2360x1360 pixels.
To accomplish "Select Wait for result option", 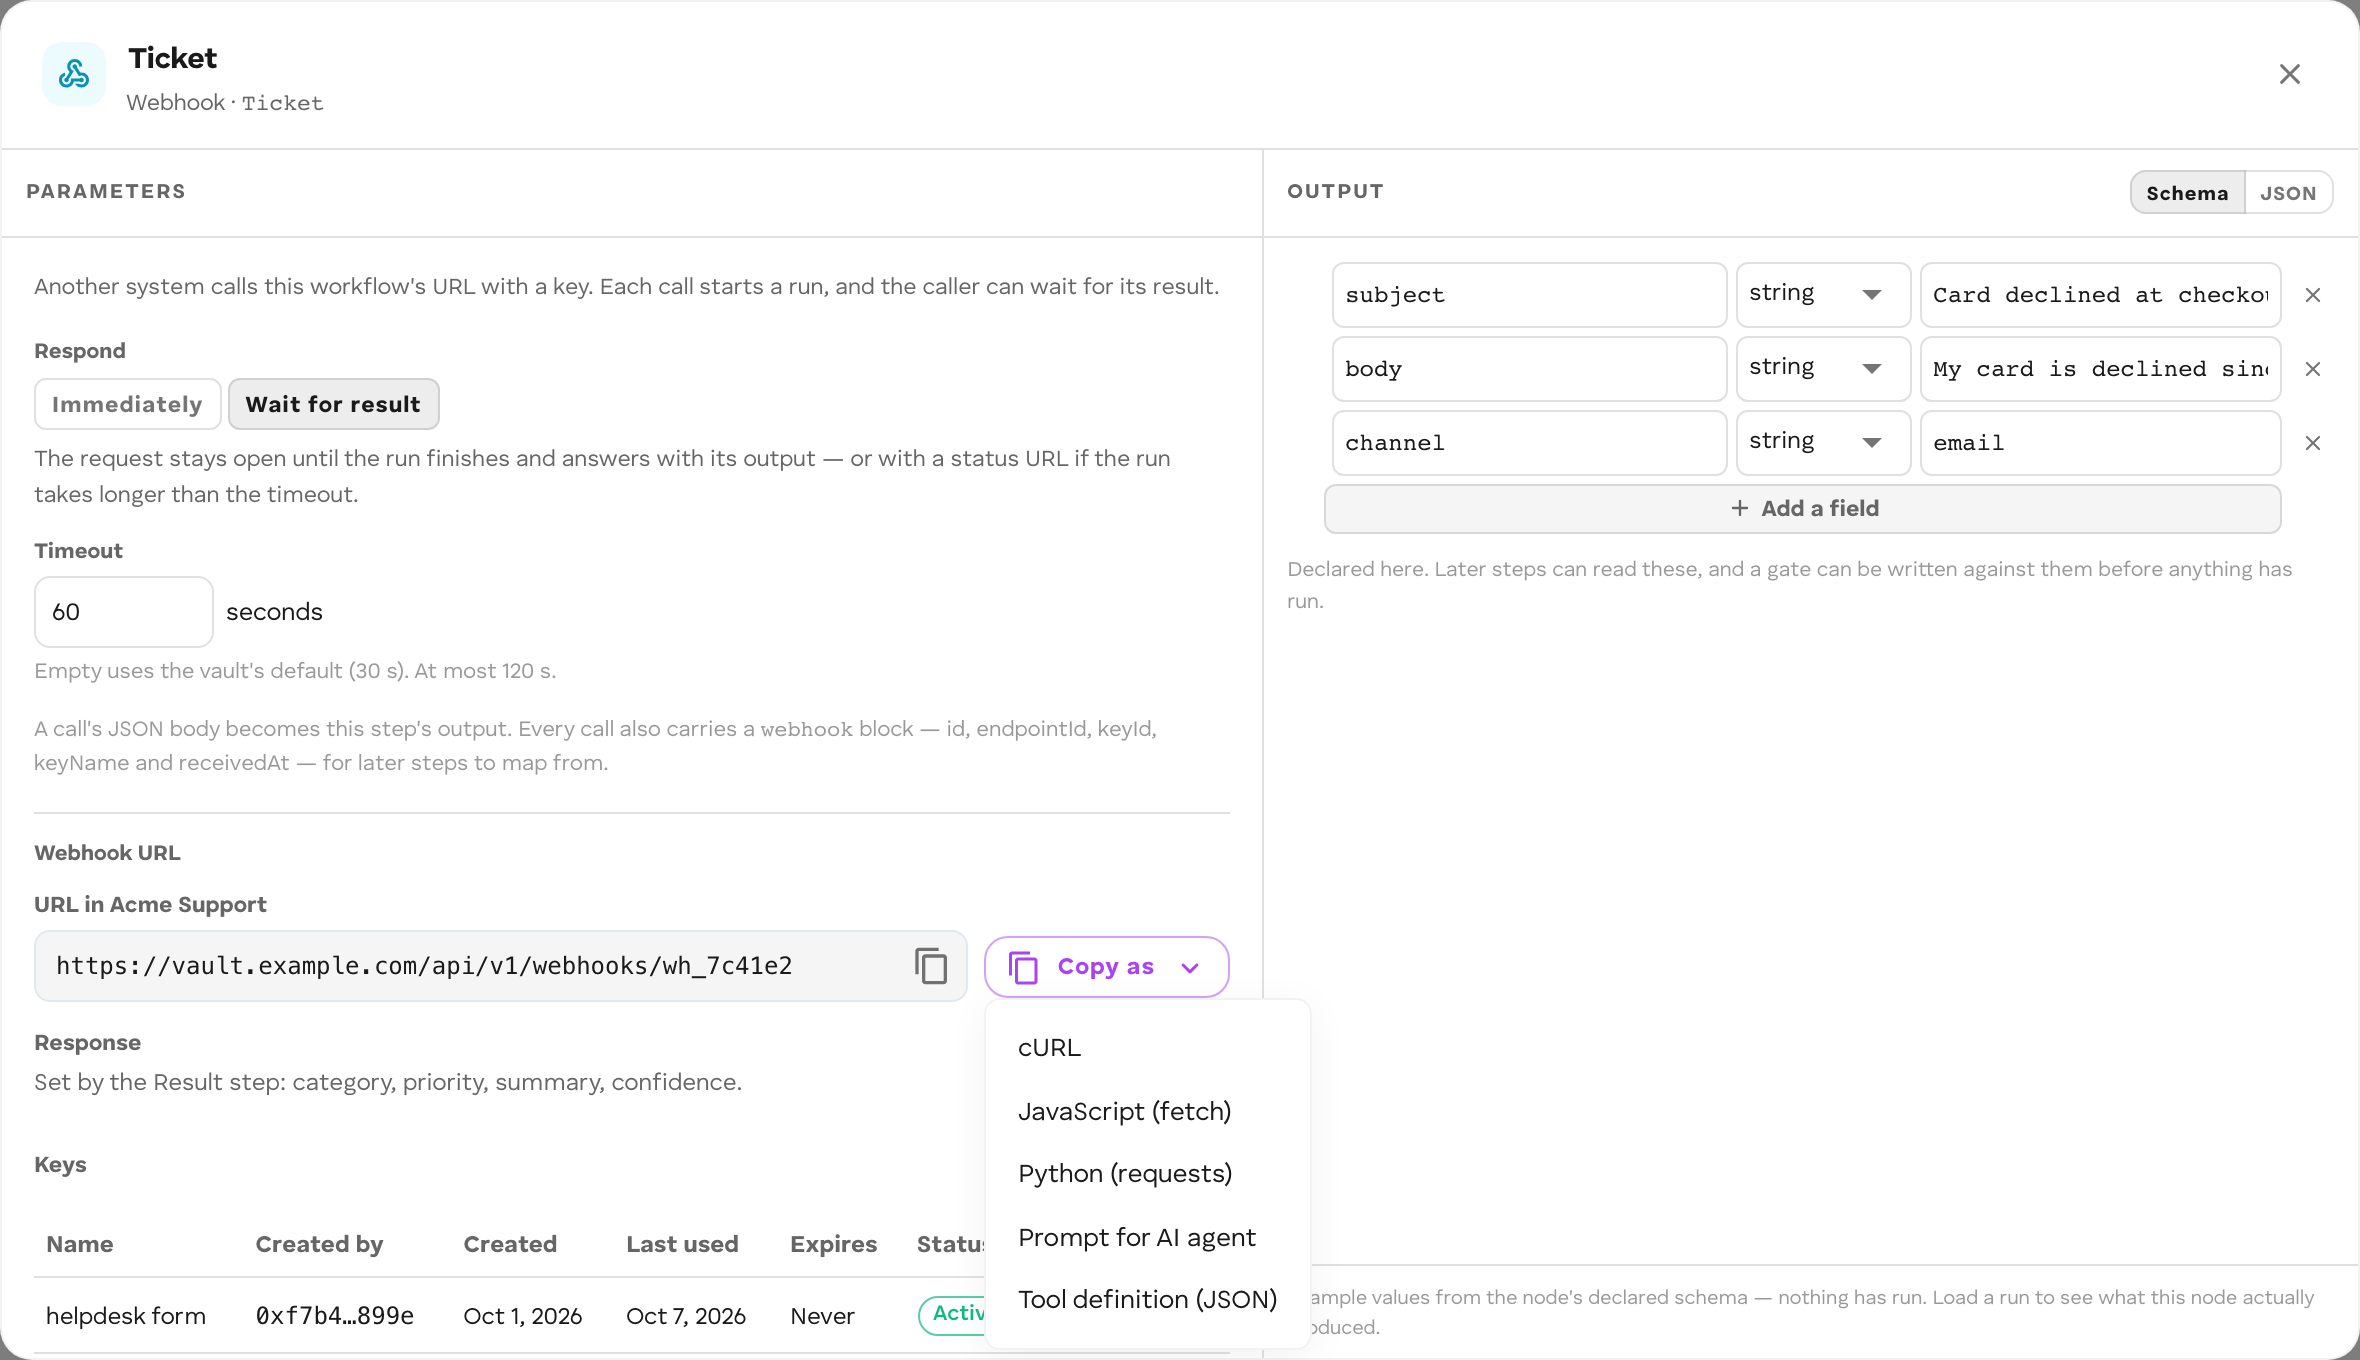I will click(x=333, y=404).
